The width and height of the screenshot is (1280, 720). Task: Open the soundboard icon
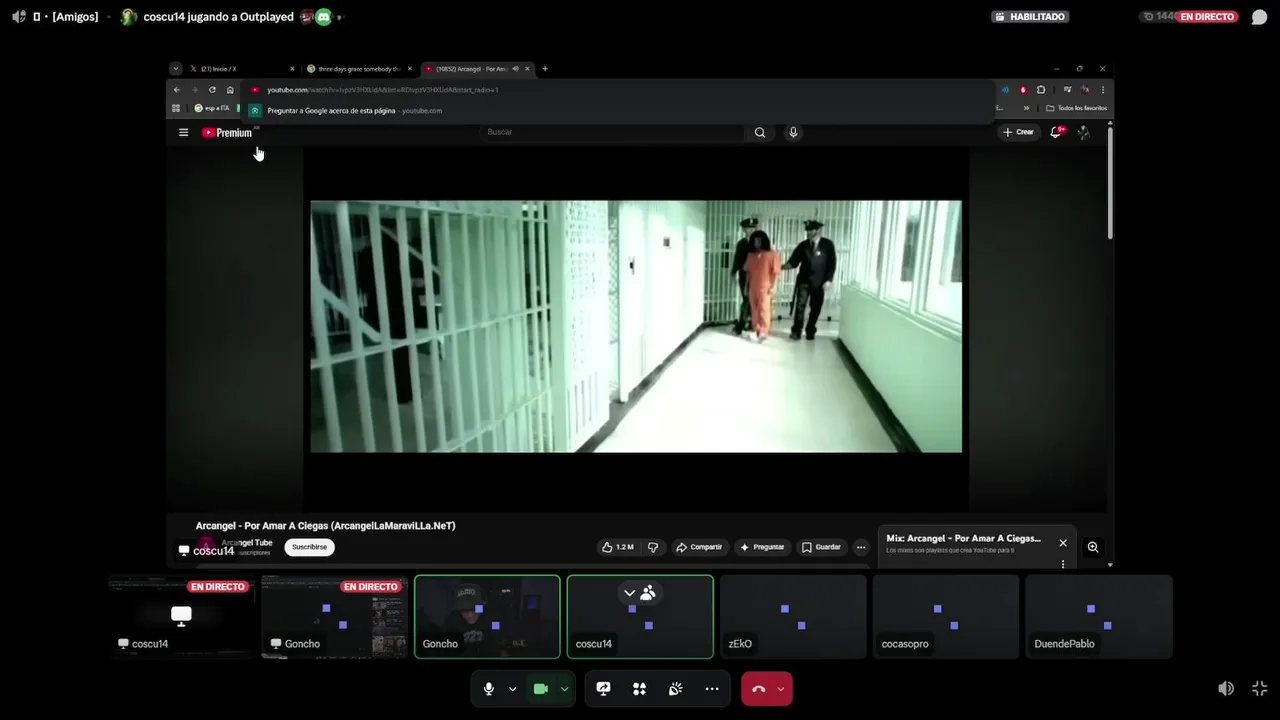pyautogui.click(x=675, y=689)
